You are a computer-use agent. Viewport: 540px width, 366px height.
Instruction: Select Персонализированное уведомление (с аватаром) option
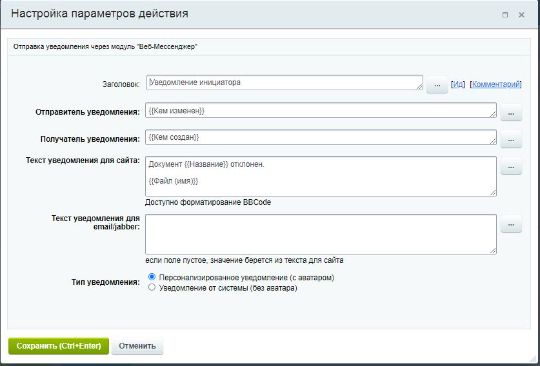point(152,277)
